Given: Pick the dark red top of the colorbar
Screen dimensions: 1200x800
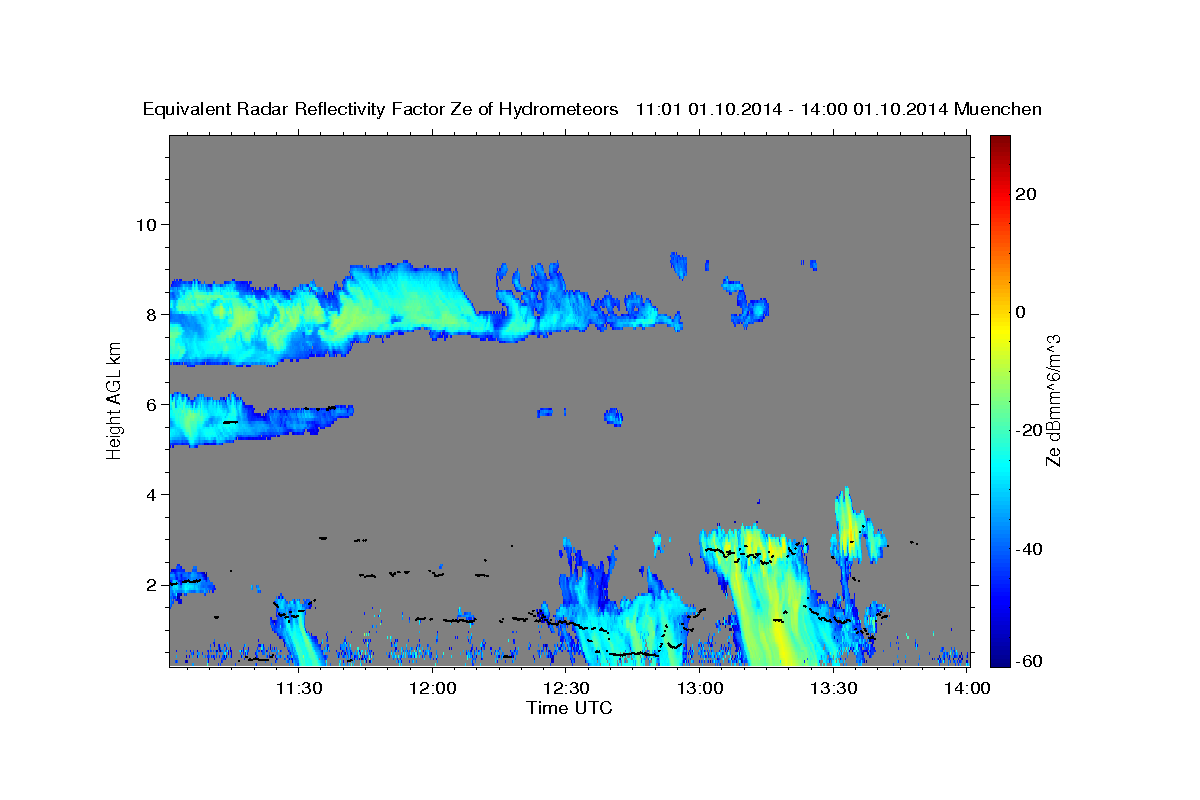Looking at the screenshot, I should coord(999,143).
